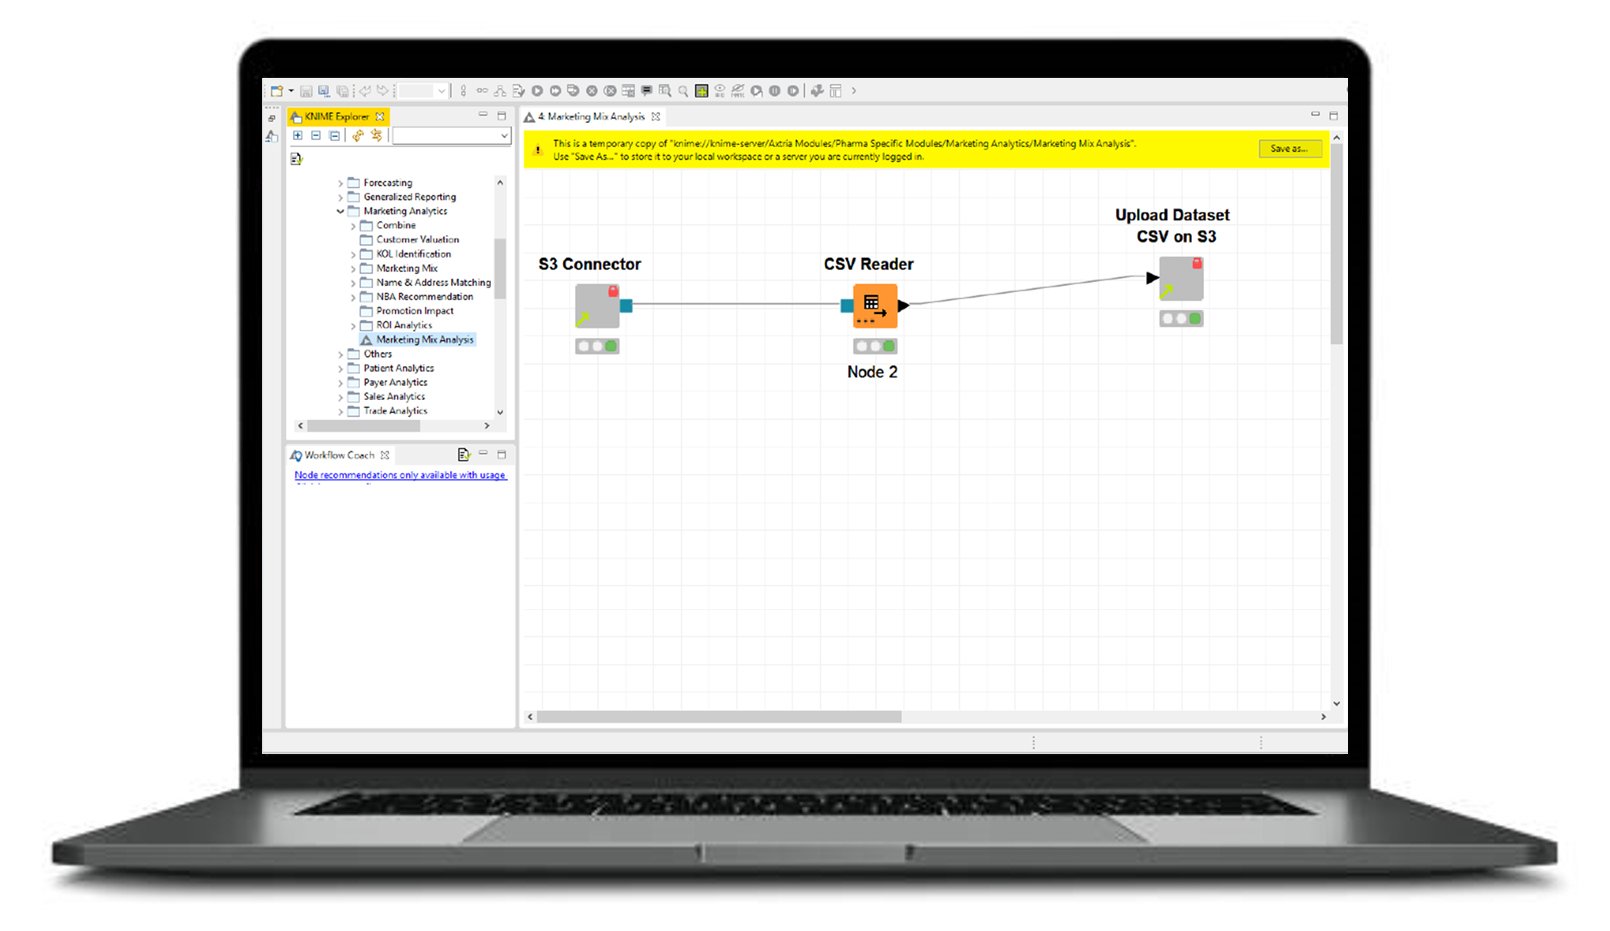The image size is (1610, 931).
Task: Click the Redo arrow in the toolbar
Action: [382, 91]
